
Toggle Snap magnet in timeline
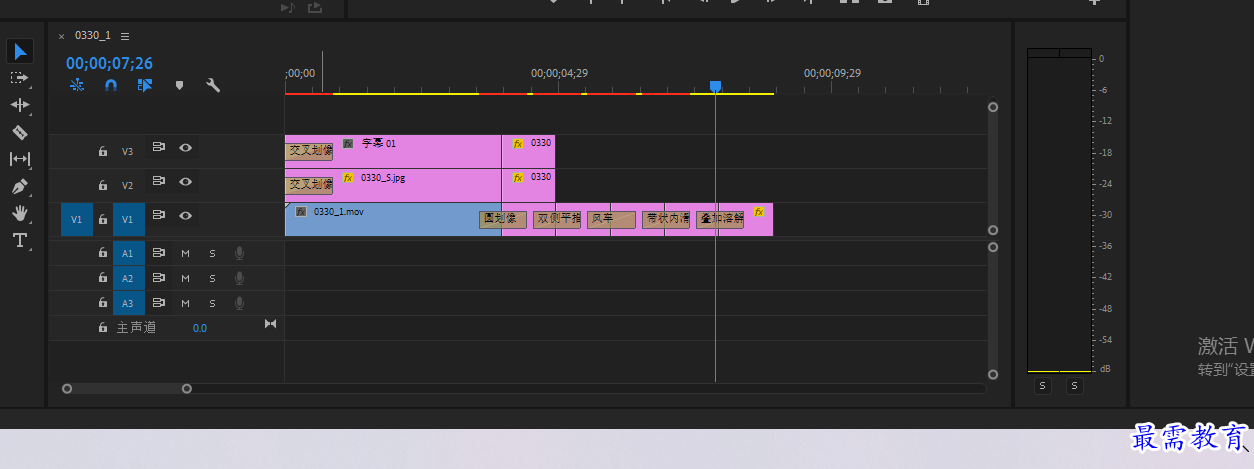[111, 86]
